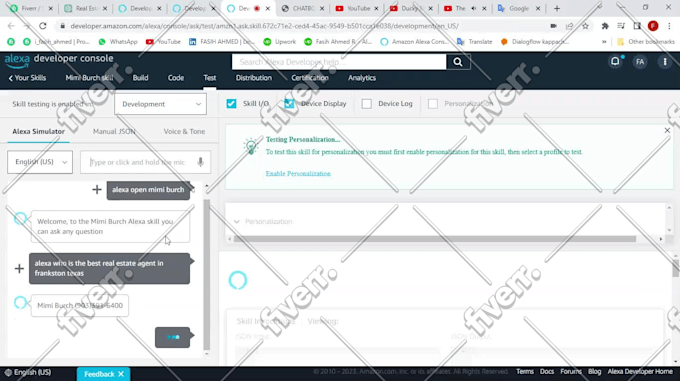Toggle the Device Display checkbox
The image size is (680, 381).
(x=289, y=104)
